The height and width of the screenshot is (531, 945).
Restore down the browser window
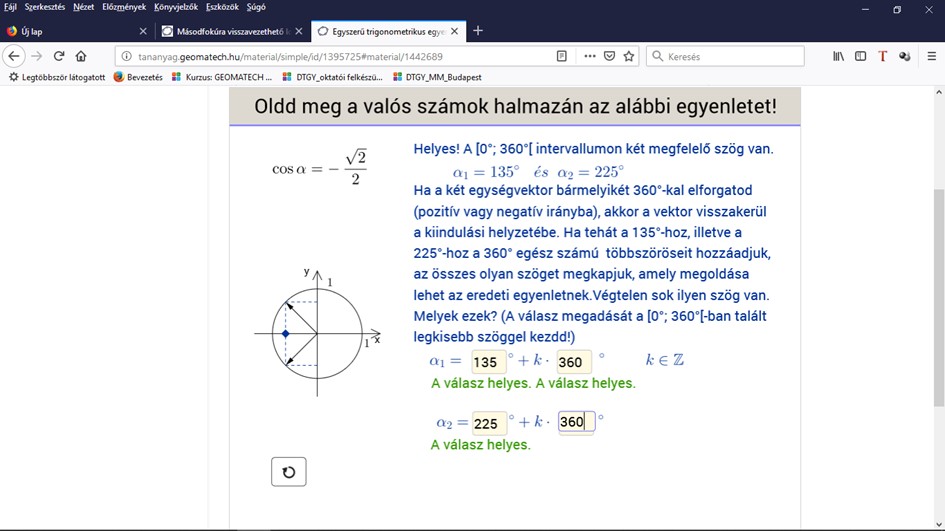coord(897,9)
